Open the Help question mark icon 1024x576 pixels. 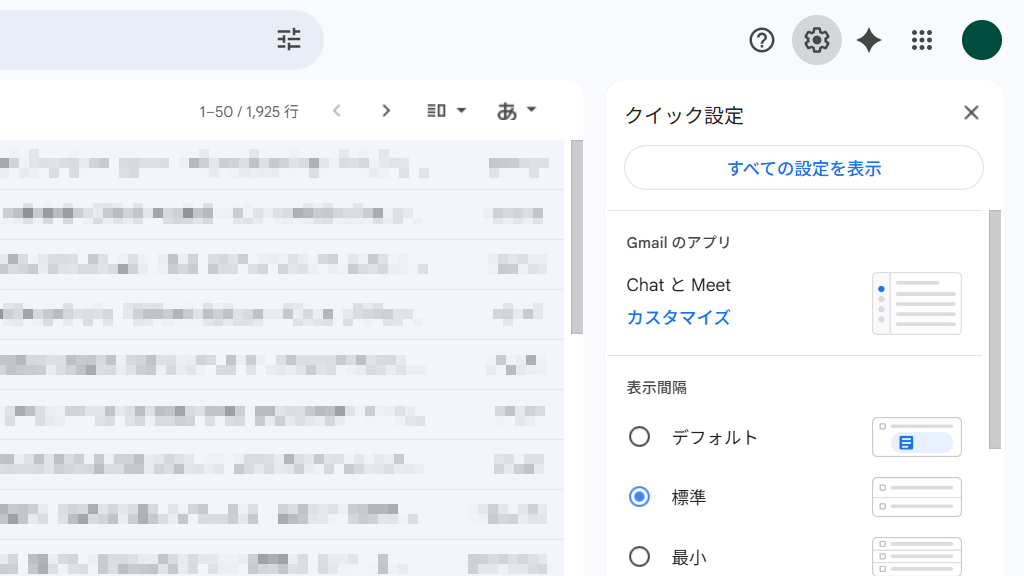pyautogui.click(x=762, y=40)
